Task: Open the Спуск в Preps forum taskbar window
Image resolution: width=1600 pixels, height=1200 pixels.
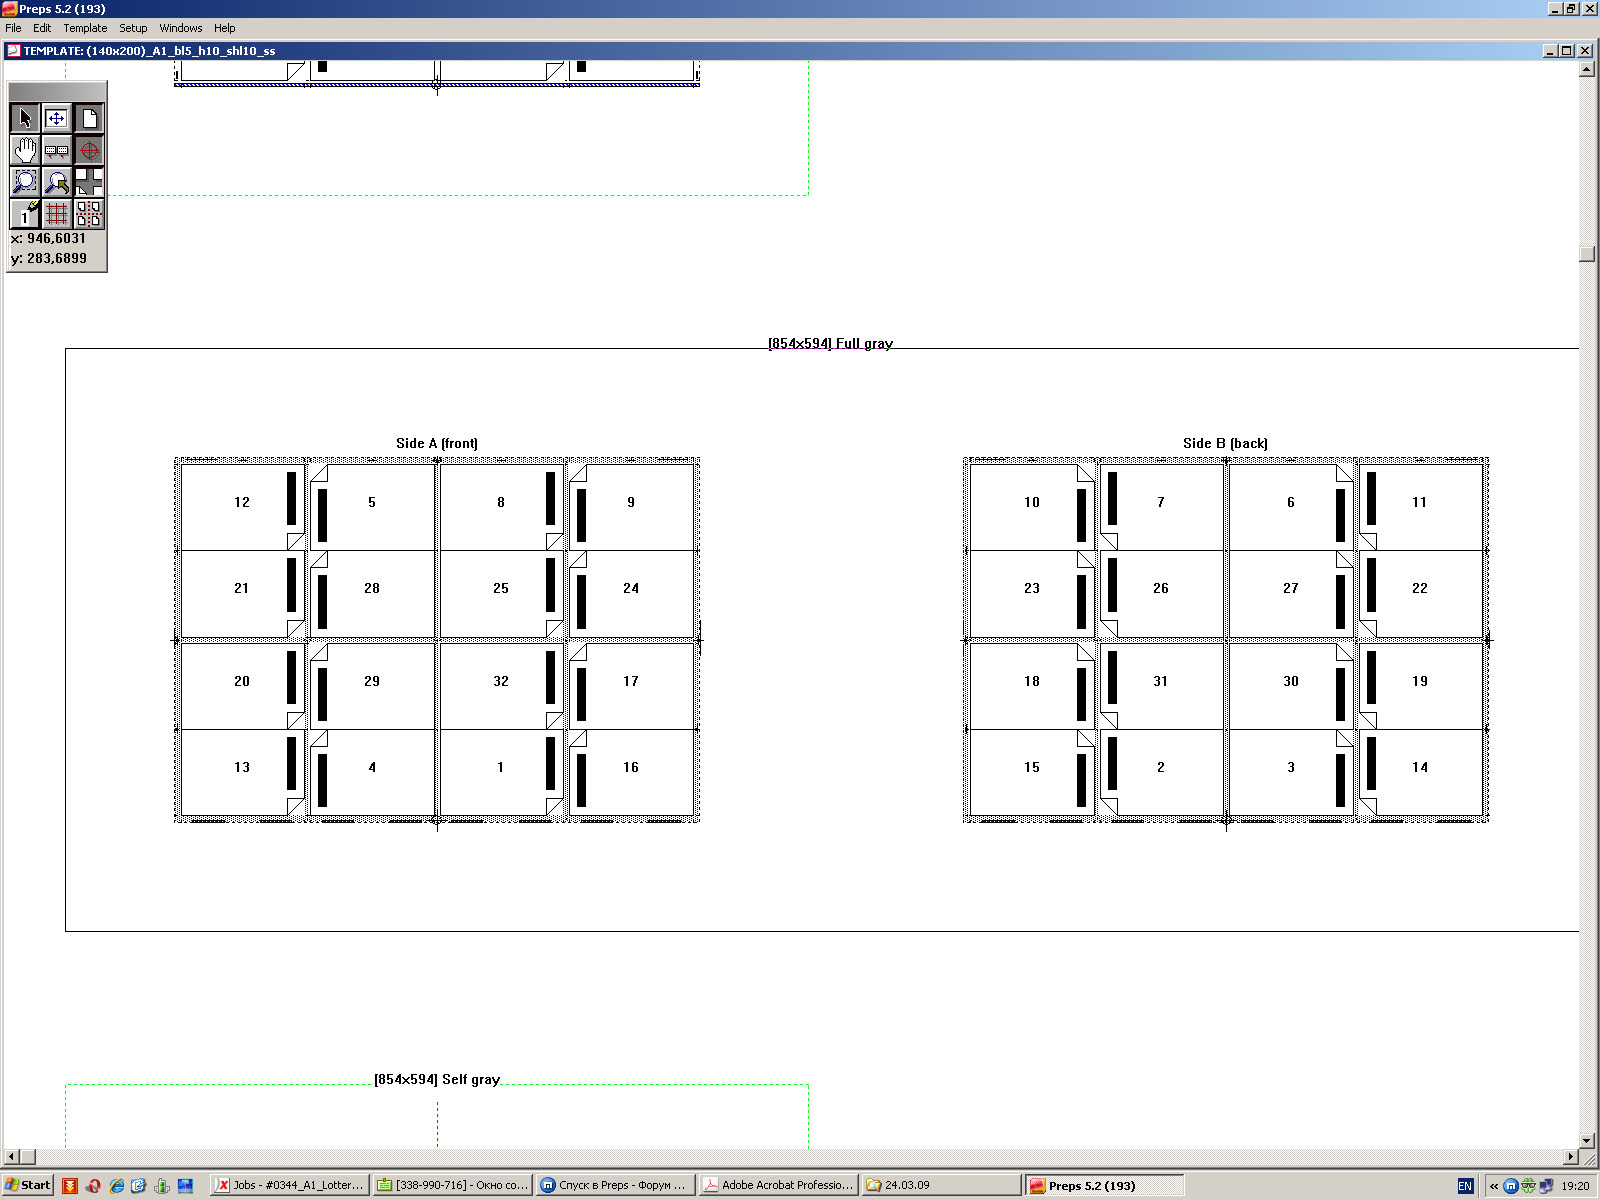Action: point(614,1185)
